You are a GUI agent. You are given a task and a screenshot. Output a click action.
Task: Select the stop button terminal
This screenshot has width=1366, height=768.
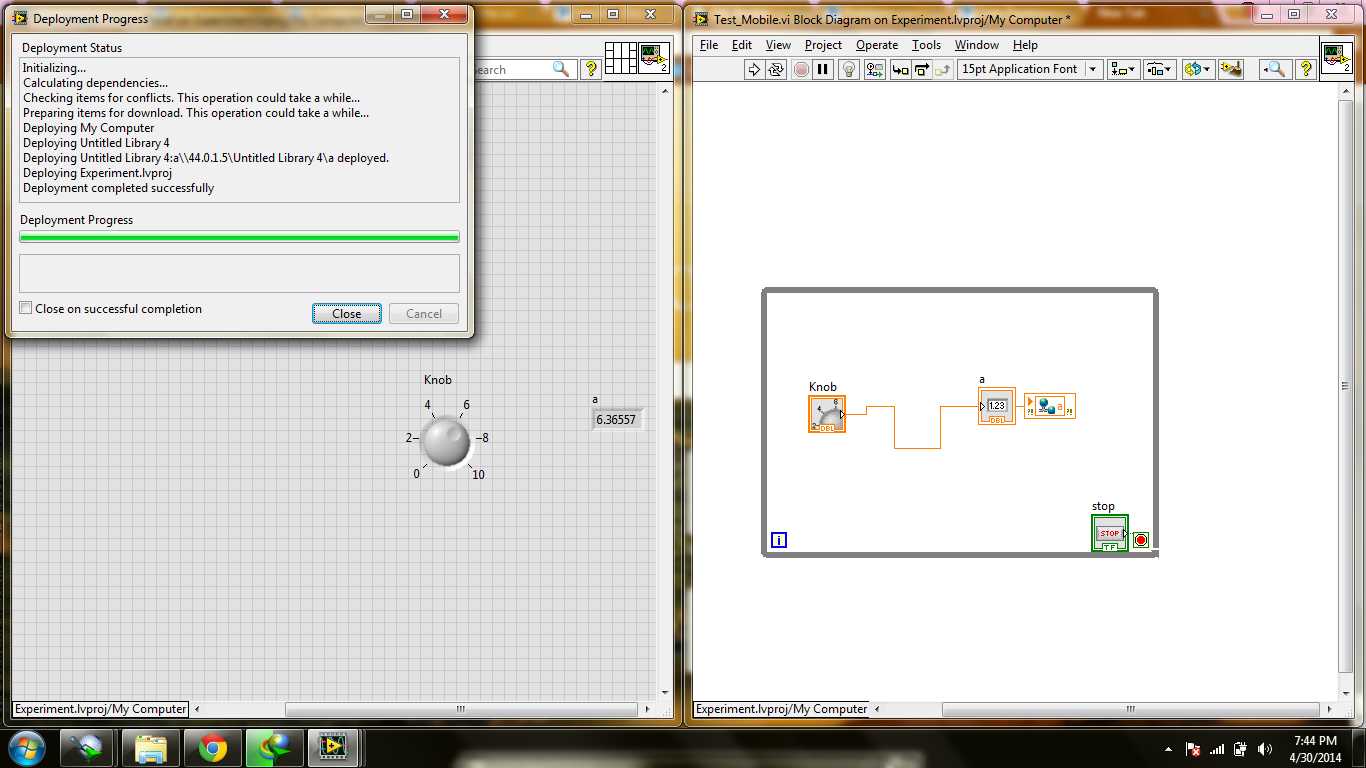1110,533
